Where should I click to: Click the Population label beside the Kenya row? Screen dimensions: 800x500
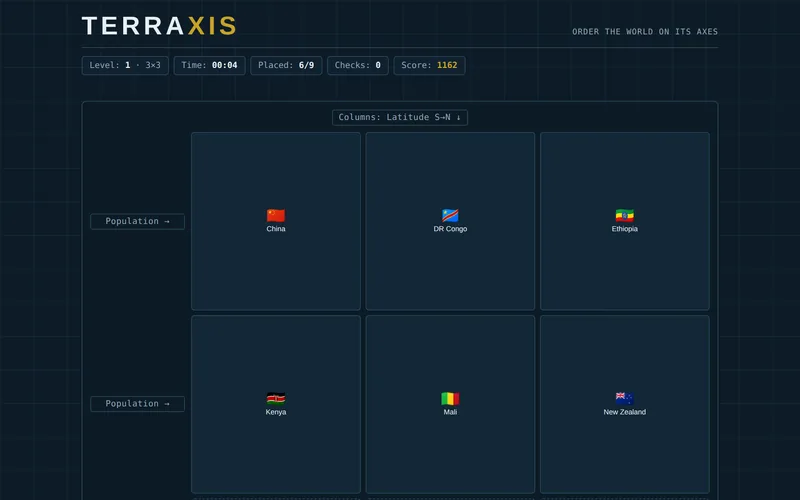pos(137,404)
